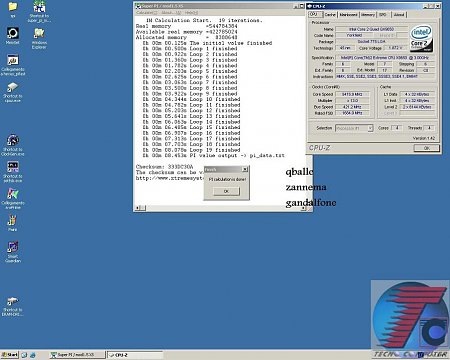This screenshot has height=360, width=450.
Task: Click the Core Voltage value in CPU-Z
Action: (395, 48)
